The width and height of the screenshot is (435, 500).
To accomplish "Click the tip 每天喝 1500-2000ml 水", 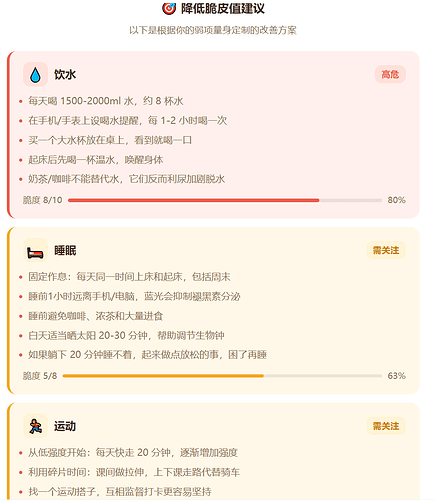I will tap(106, 101).
